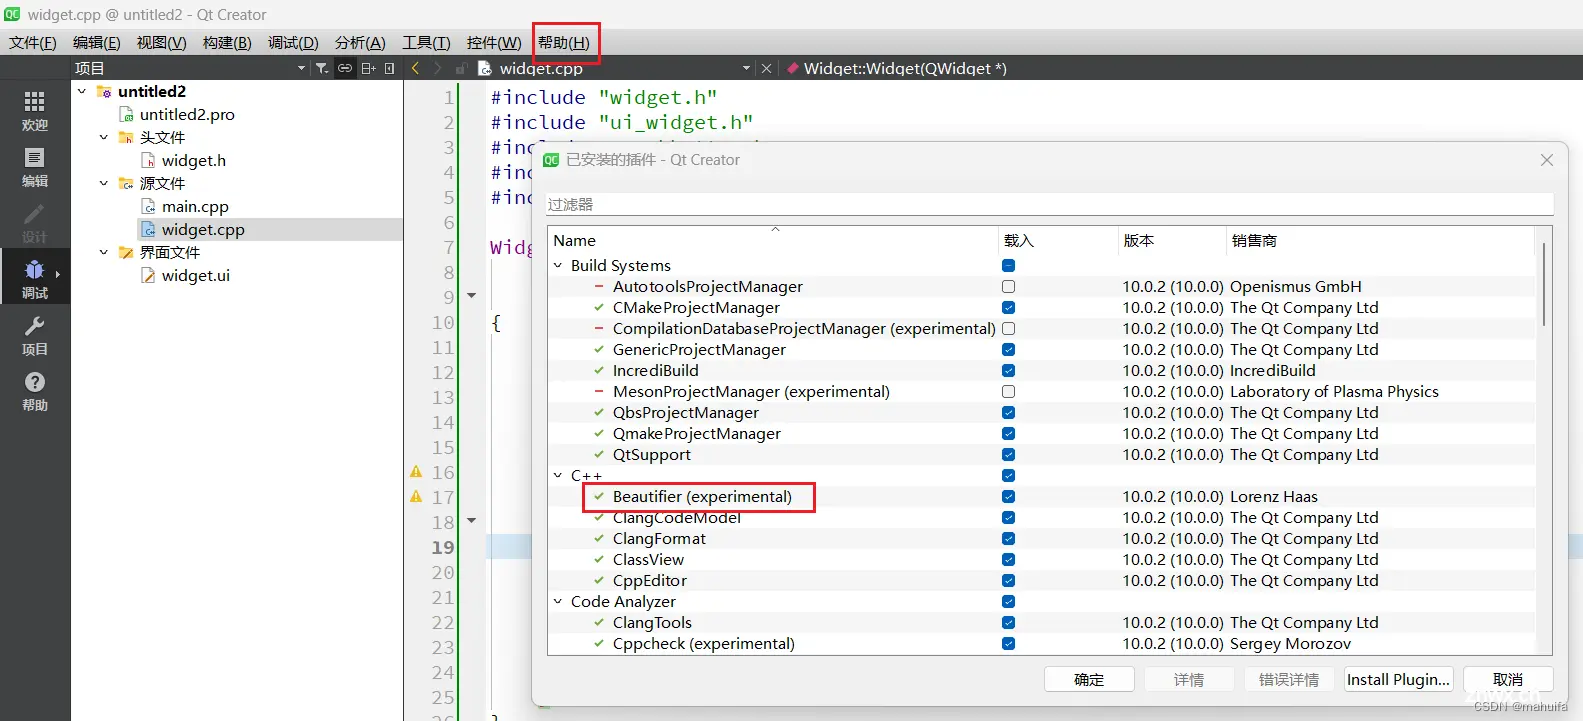Close the installed plugins dialog

click(x=1547, y=160)
